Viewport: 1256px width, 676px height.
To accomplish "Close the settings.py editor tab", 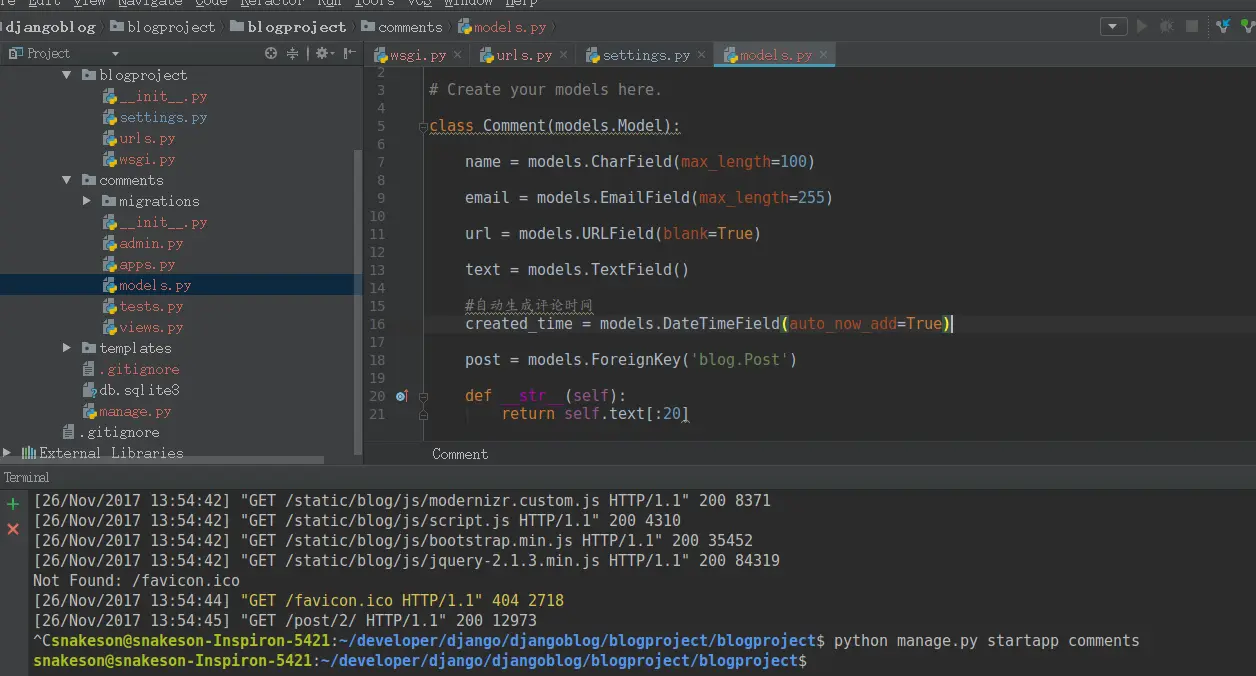I will pyautogui.click(x=701, y=55).
